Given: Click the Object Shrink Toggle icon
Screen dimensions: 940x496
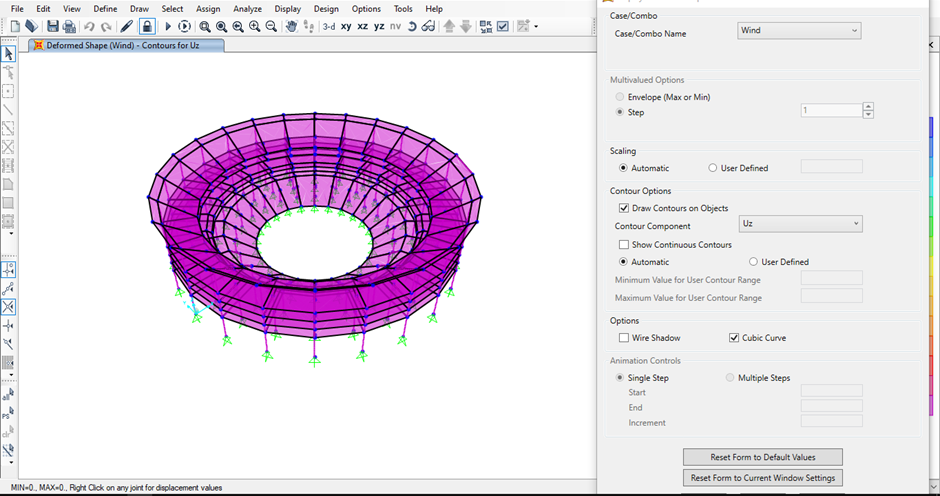Looking at the screenshot, I should click(486, 26).
